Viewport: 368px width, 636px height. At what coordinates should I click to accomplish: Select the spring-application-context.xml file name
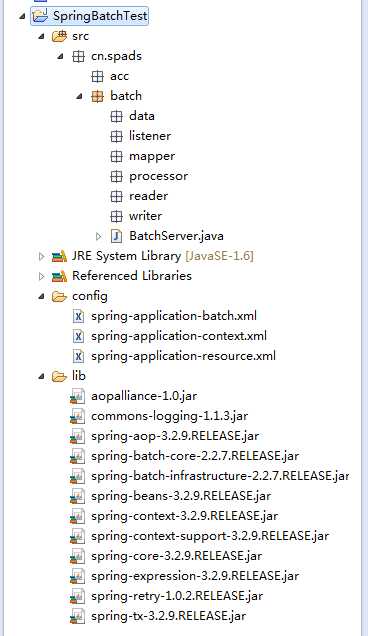pos(179,336)
